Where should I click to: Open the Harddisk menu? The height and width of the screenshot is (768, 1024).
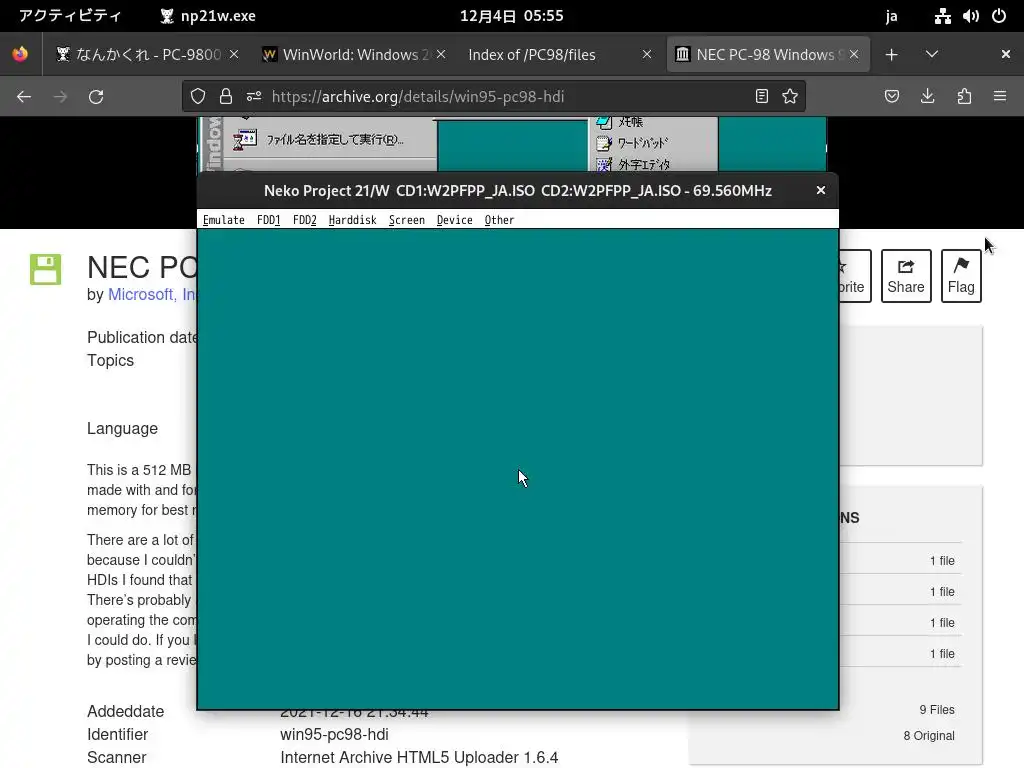click(353, 220)
